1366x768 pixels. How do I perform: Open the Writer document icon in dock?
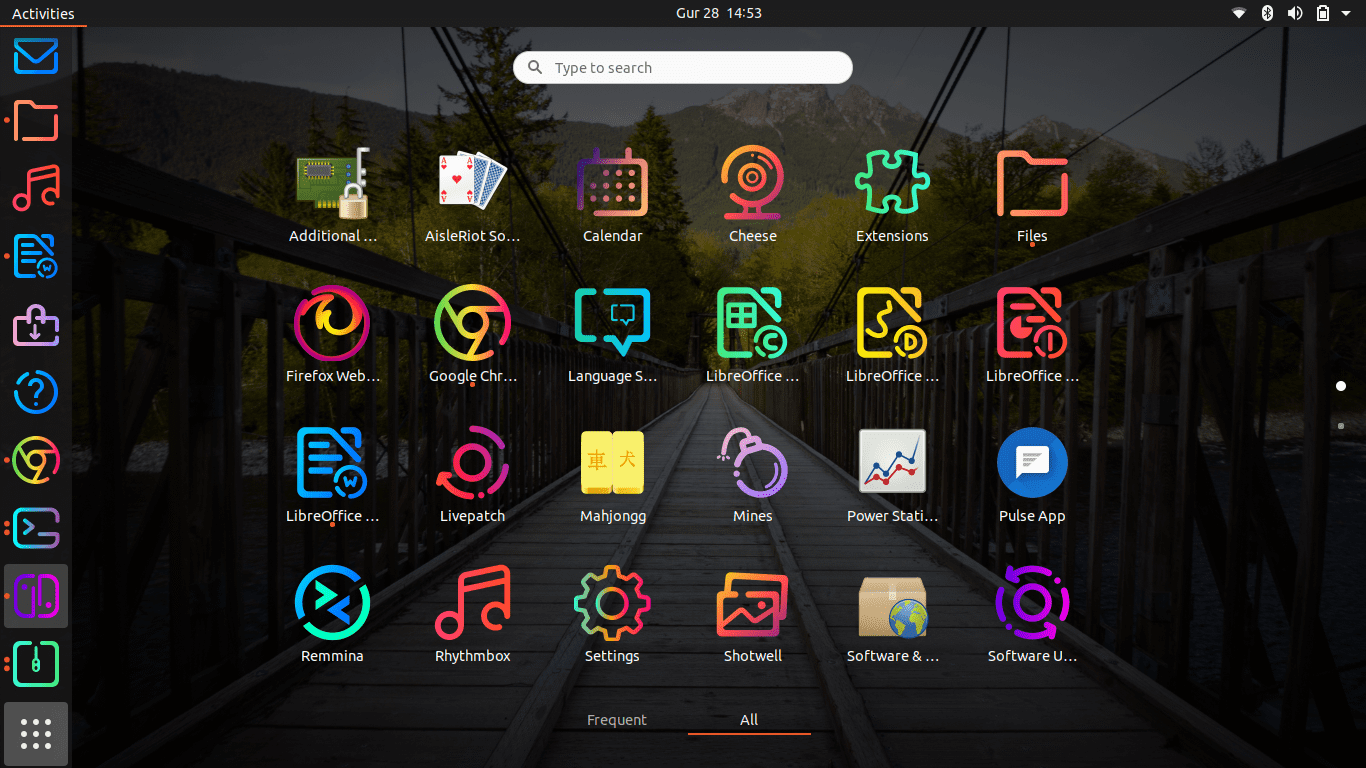(x=36, y=256)
